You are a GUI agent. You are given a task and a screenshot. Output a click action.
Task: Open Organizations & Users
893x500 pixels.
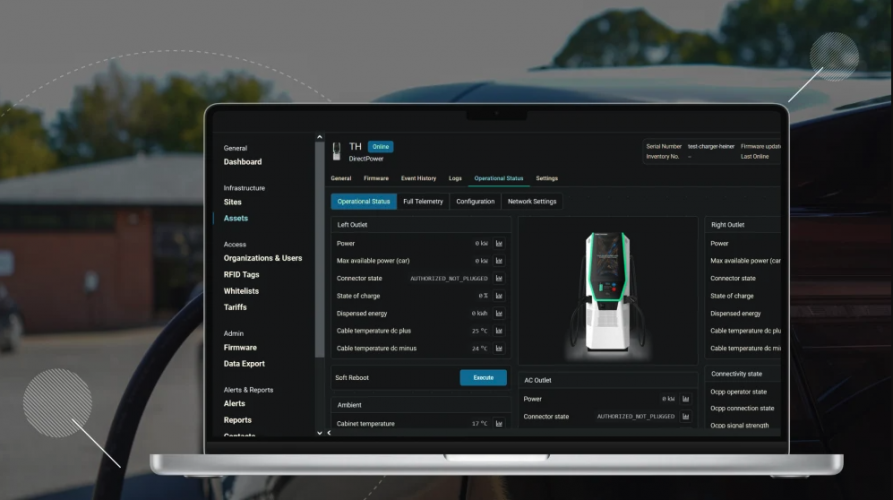263,258
